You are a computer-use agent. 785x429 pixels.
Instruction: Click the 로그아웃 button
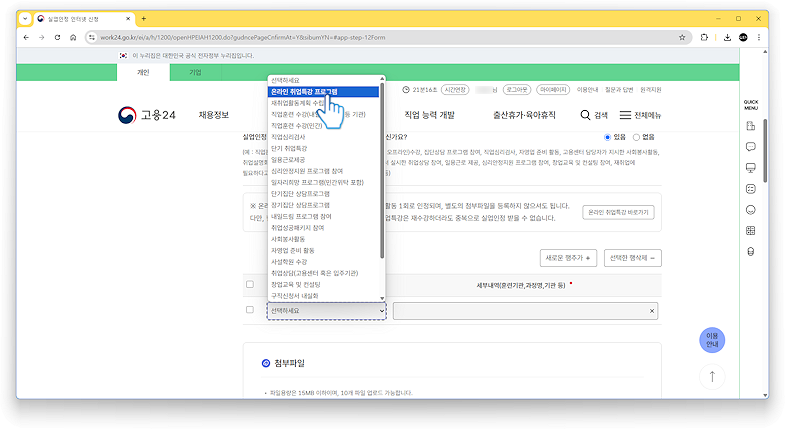tap(517, 90)
